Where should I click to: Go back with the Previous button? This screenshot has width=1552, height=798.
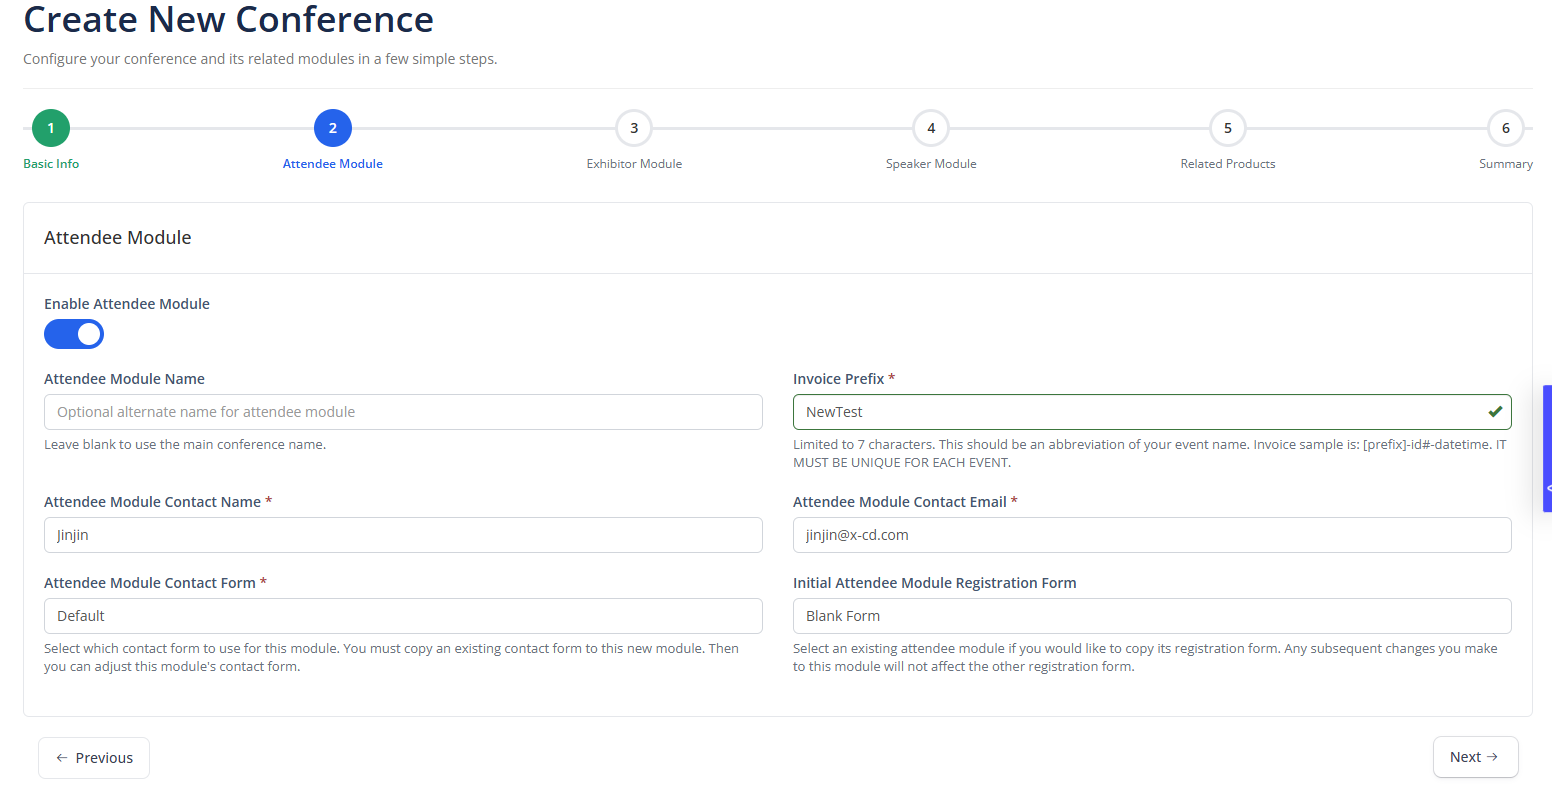(x=94, y=758)
